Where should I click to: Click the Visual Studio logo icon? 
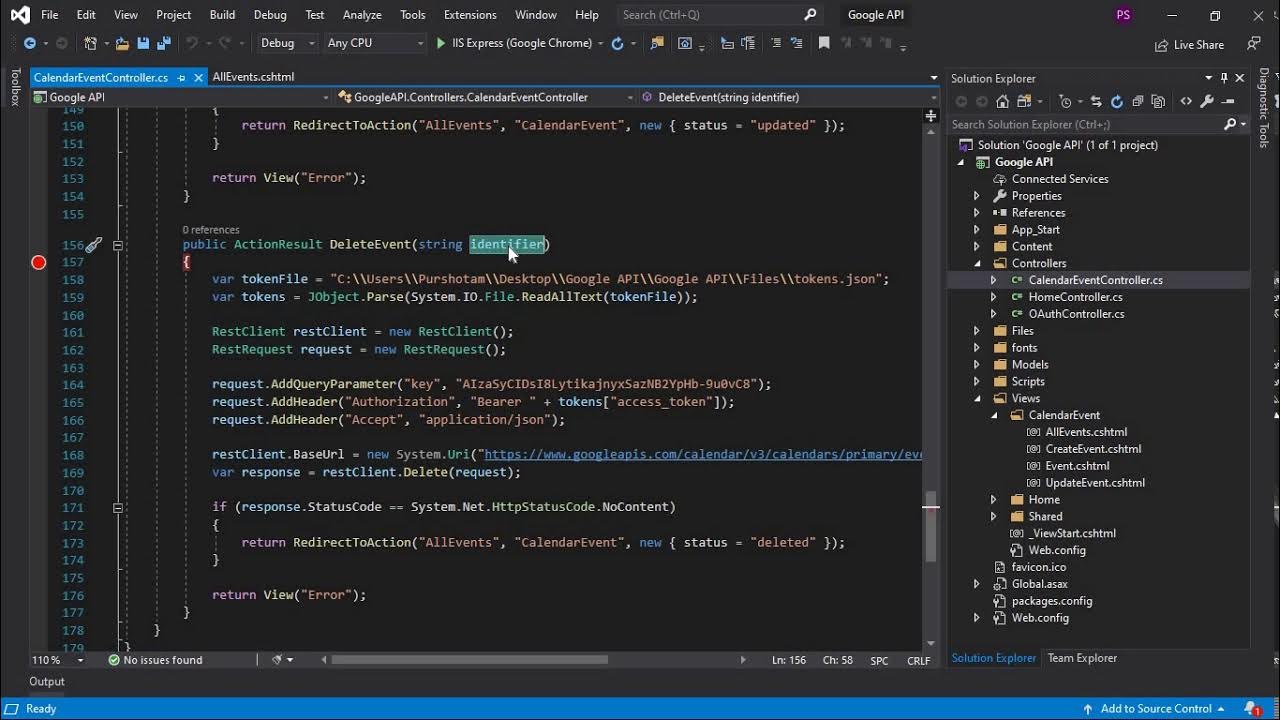(20, 15)
